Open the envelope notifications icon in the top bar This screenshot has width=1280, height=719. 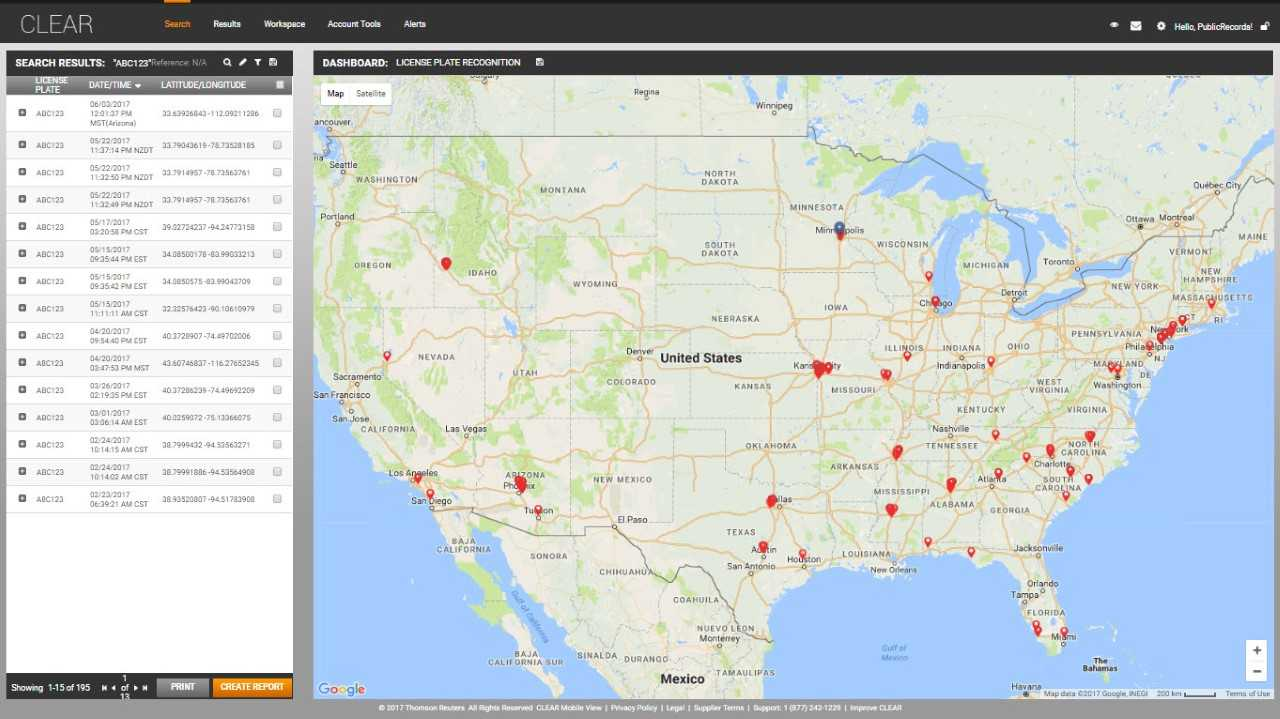coord(1136,25)
